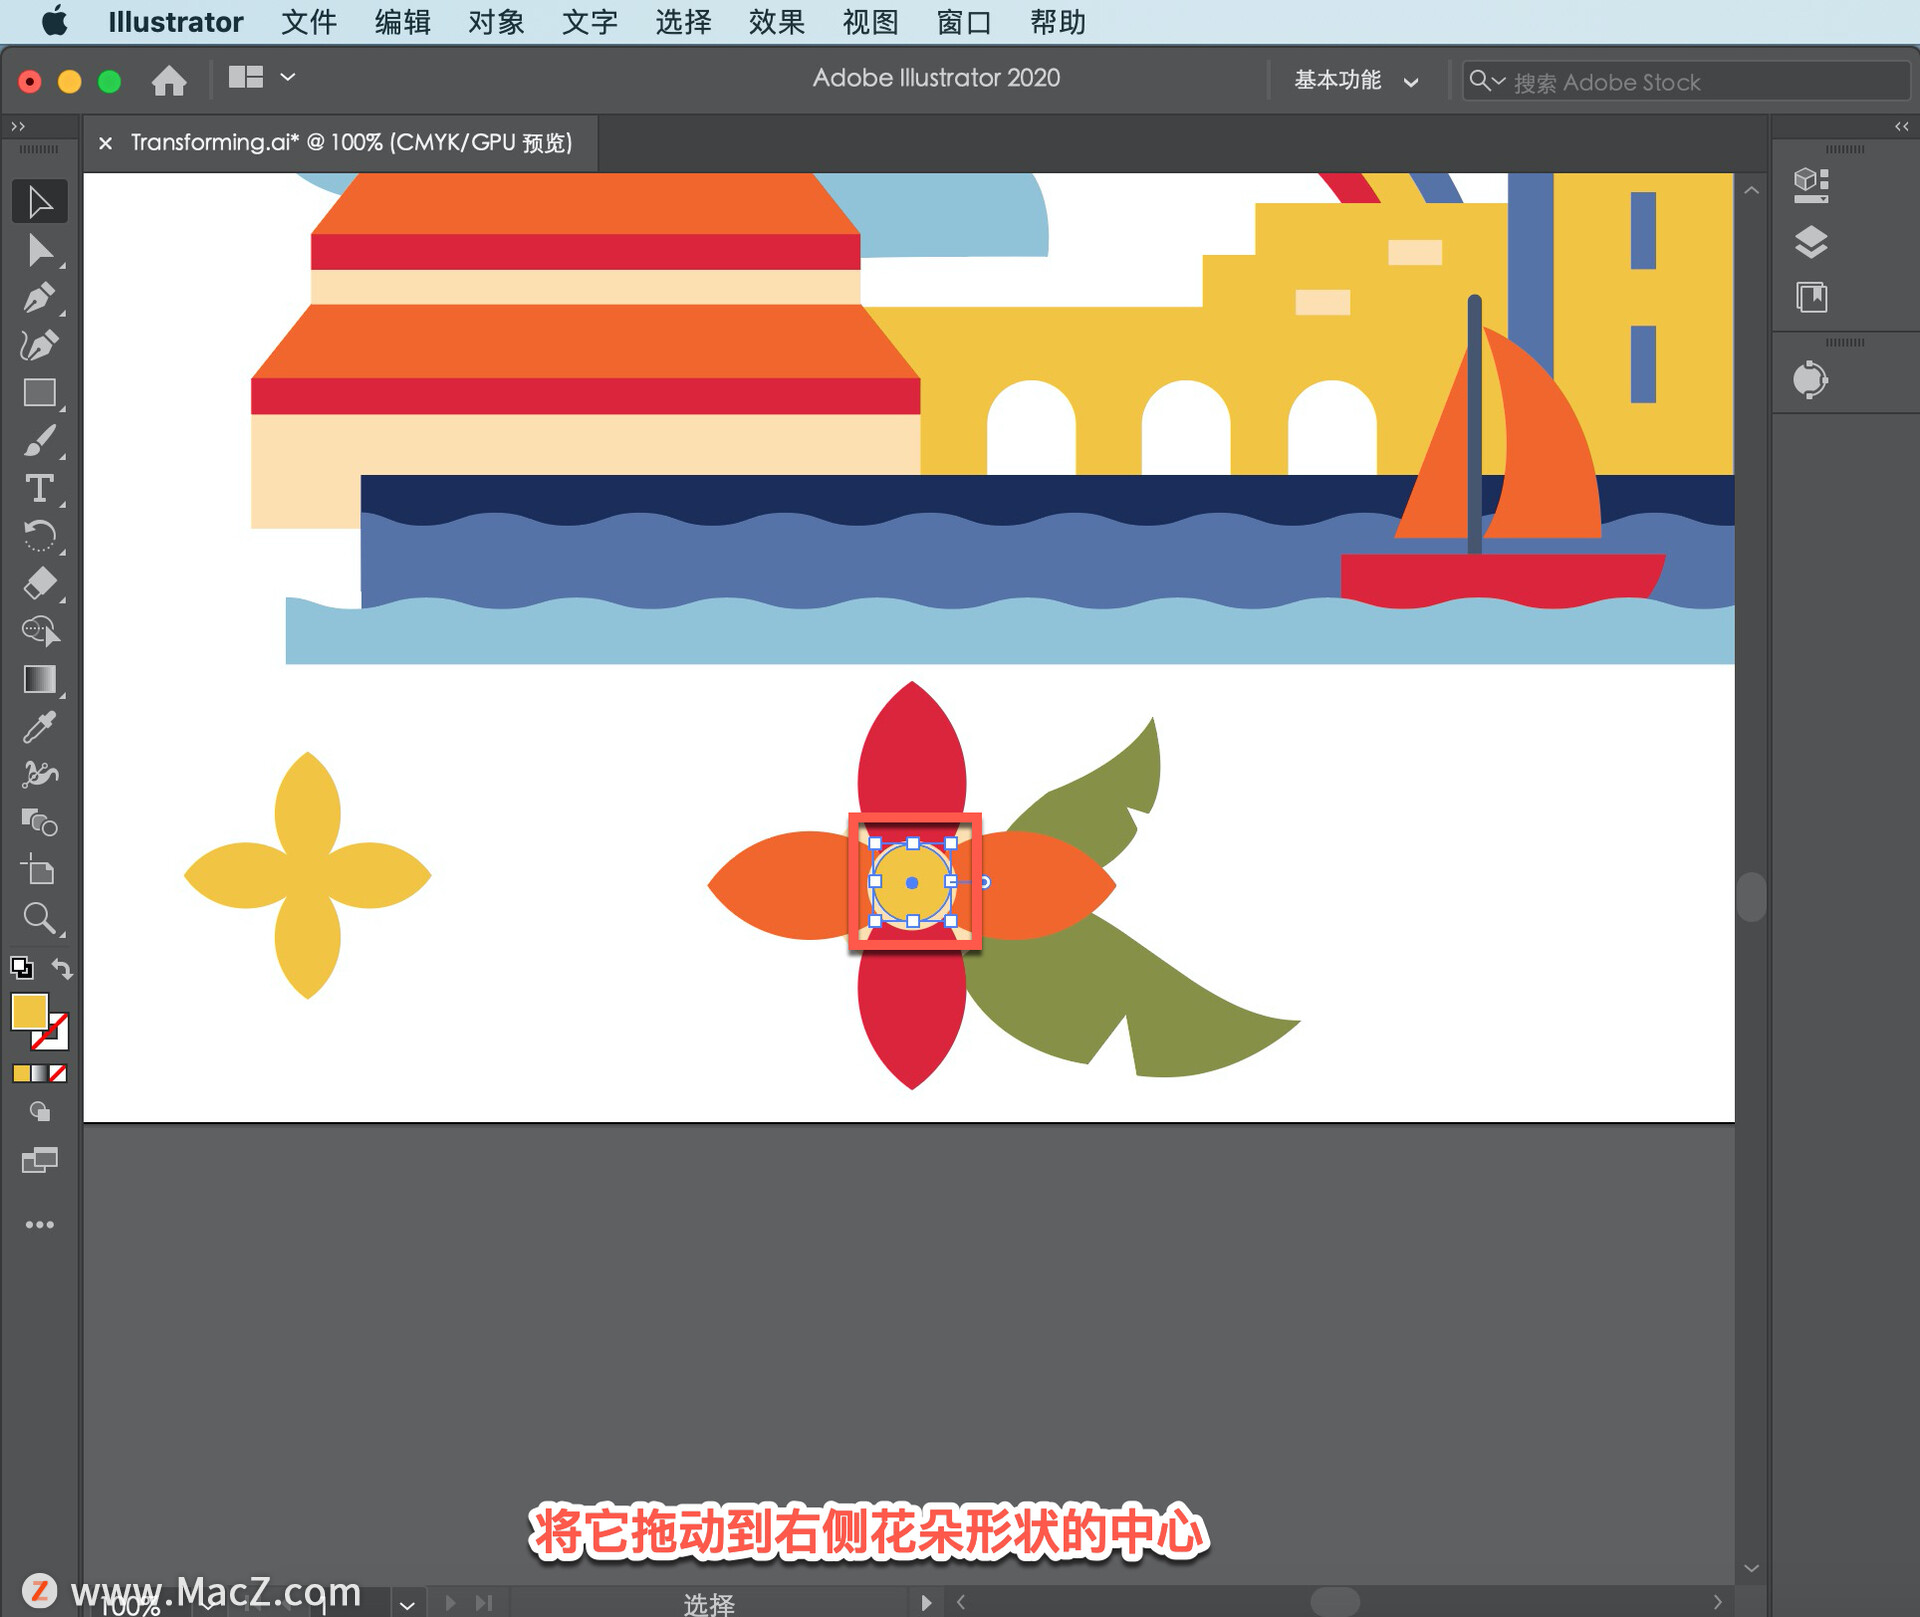Choose the Rectangle tool
1920x1617 pixels.
39,393
